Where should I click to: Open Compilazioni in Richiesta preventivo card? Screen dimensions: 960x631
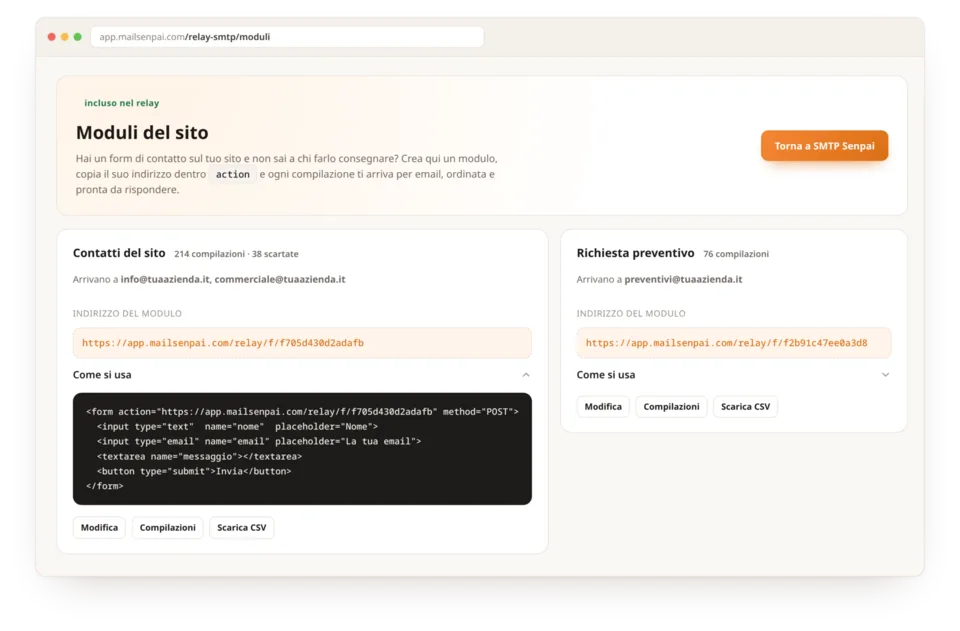pyautogui.click(x=671, y=406)
